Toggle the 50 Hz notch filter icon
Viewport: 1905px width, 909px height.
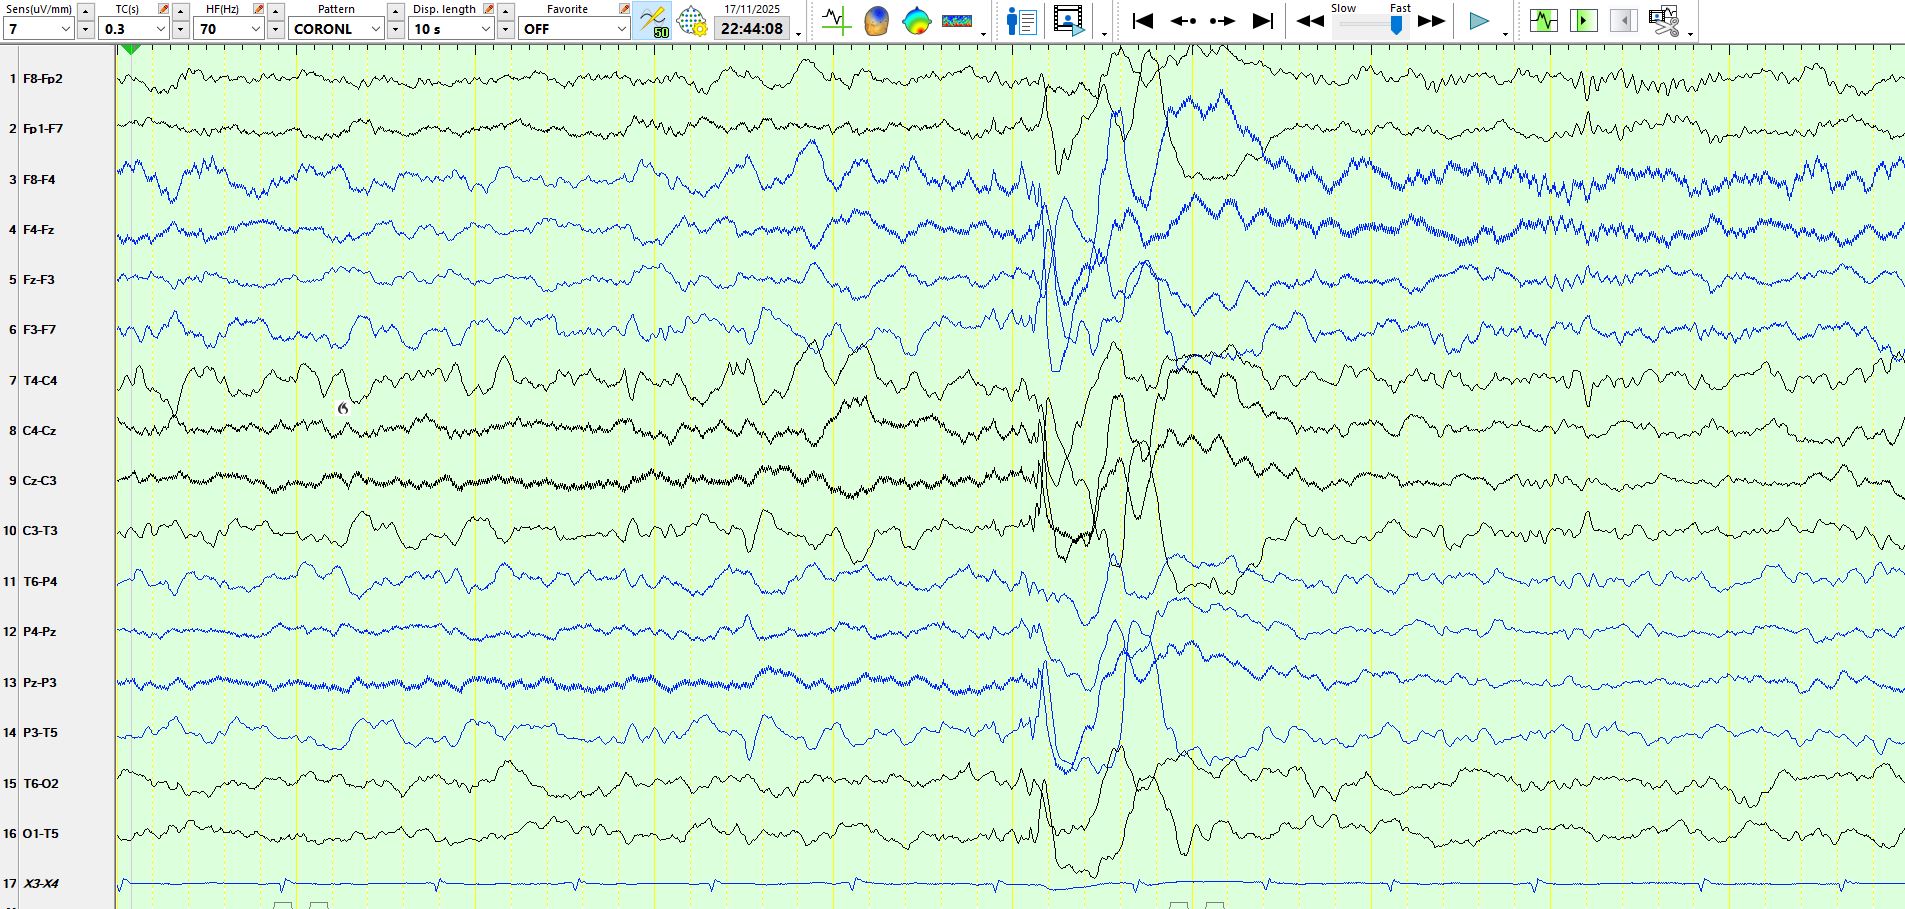click(653, 21)
